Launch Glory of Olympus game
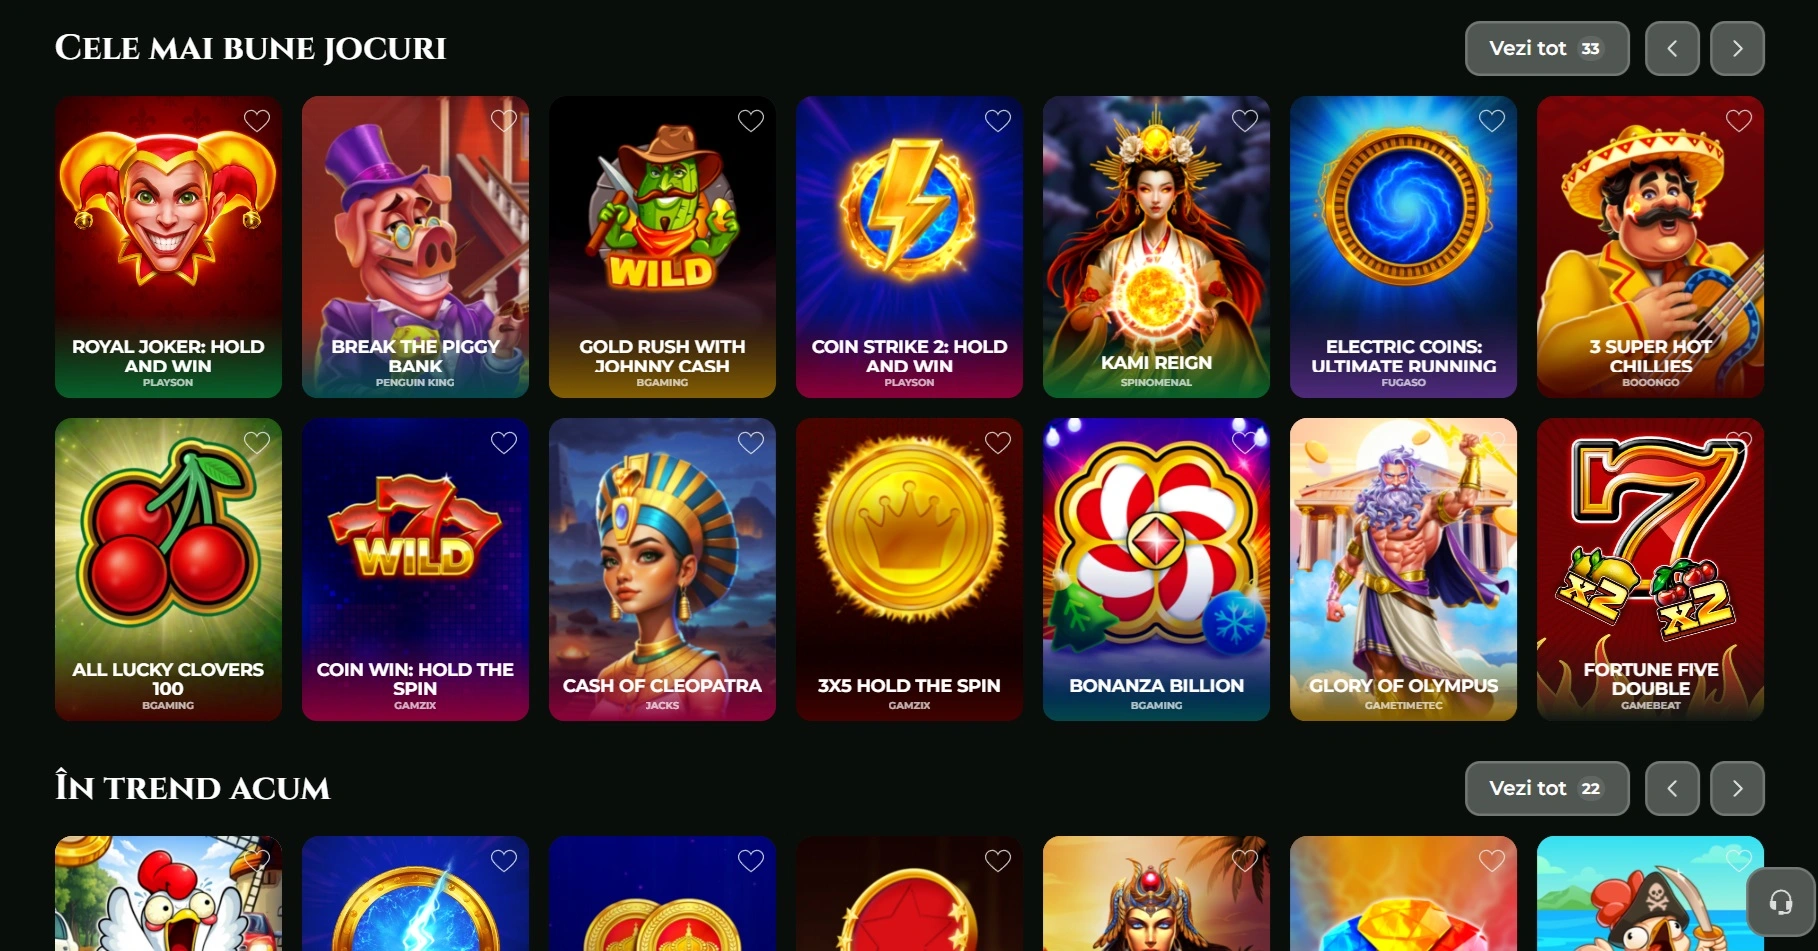 pos(1403,569)
